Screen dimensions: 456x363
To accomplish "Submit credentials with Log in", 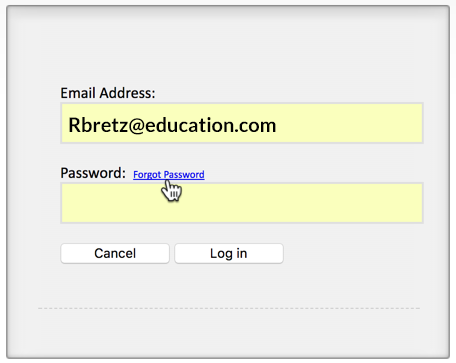I will click(x=229, y=254).
